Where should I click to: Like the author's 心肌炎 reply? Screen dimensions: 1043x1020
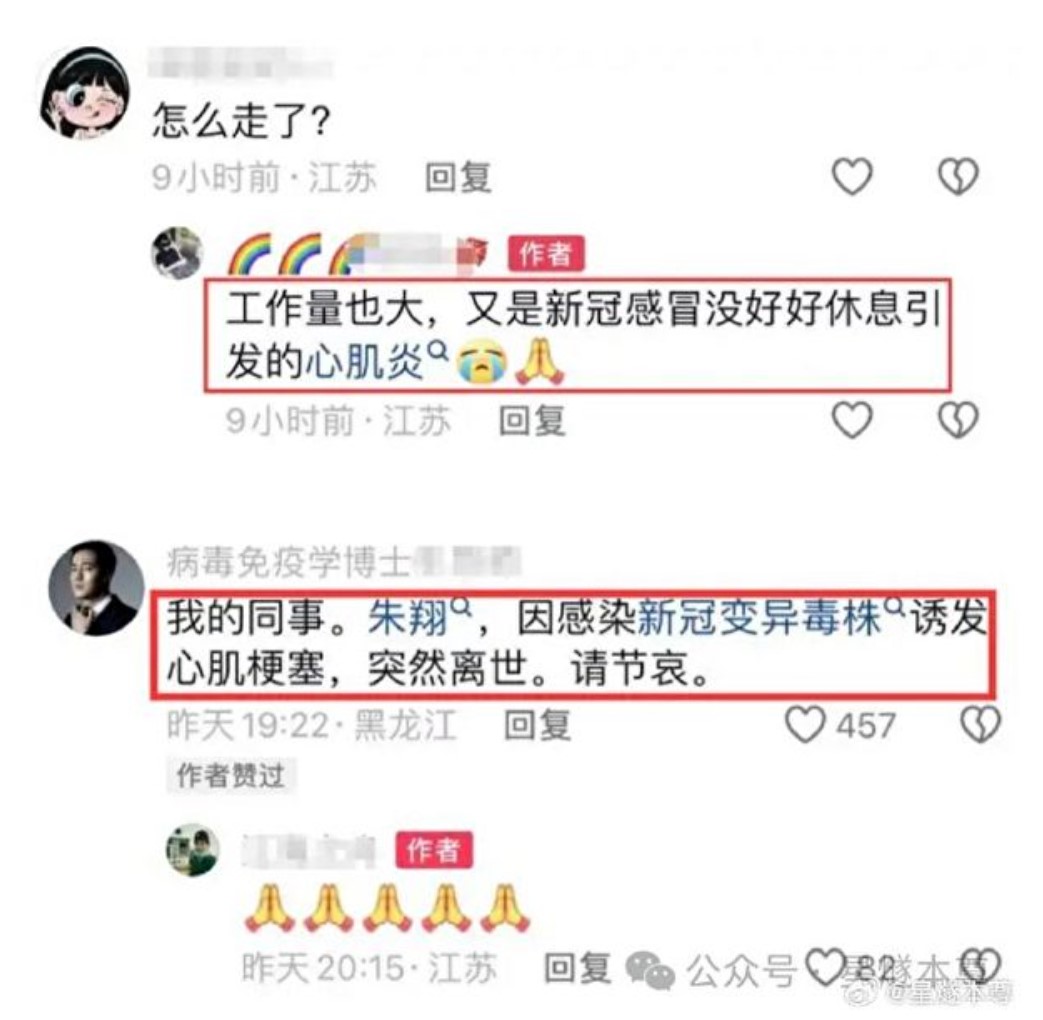[852, 420]
